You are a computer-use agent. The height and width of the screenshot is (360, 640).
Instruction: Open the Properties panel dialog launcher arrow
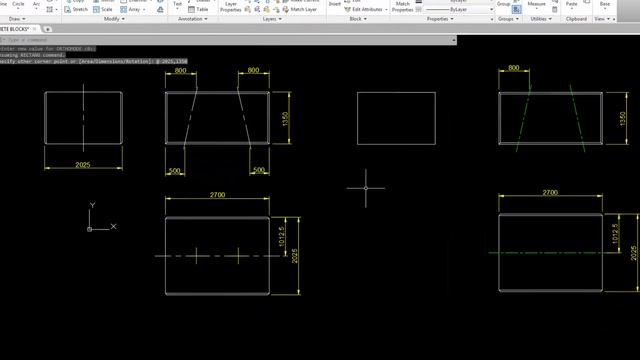point(491,19)
